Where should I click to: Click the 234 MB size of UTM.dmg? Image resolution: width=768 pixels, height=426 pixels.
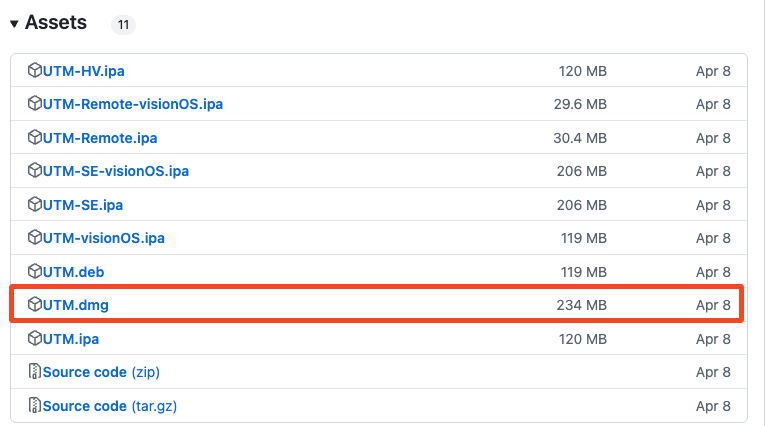581,305
